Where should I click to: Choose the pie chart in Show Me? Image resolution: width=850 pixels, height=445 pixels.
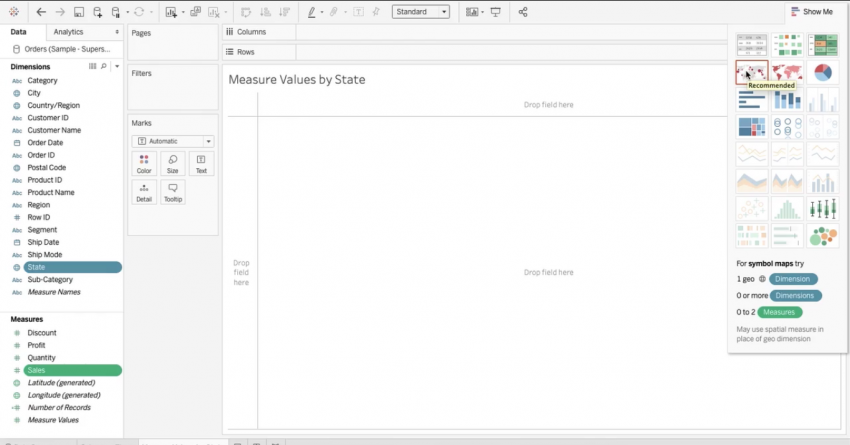point(823,72)
